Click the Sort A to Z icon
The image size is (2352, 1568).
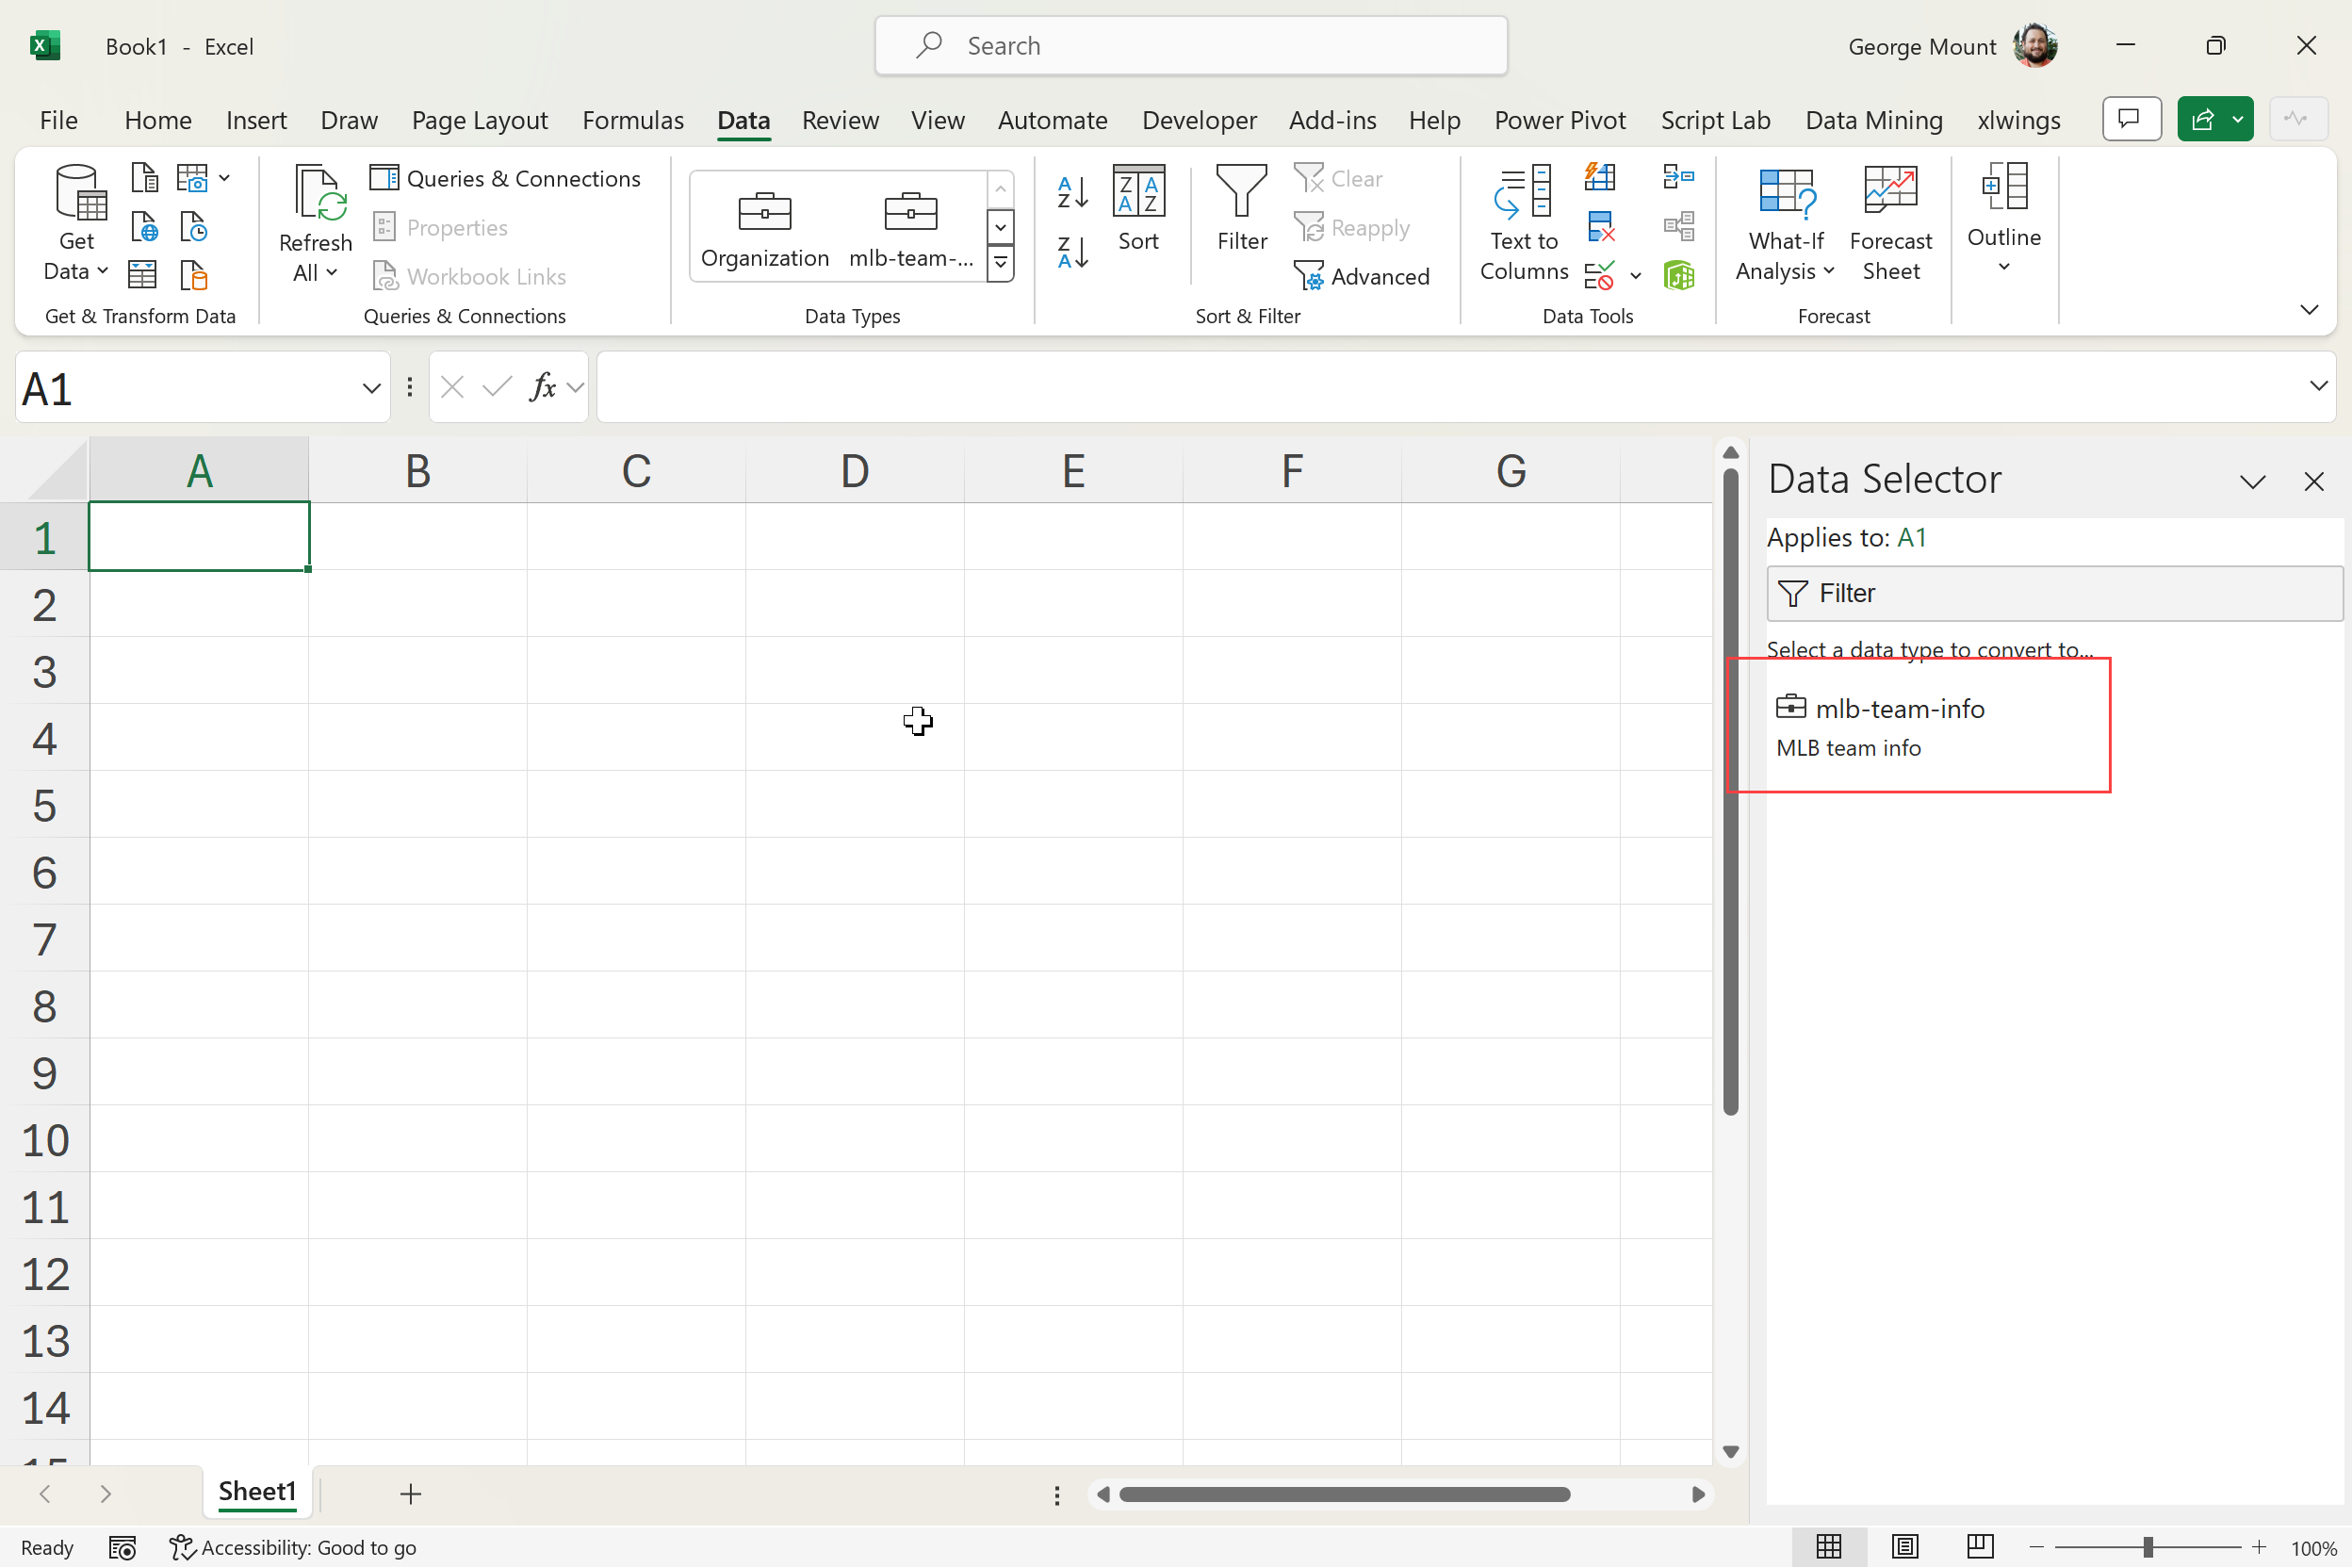click(1072, 192)
